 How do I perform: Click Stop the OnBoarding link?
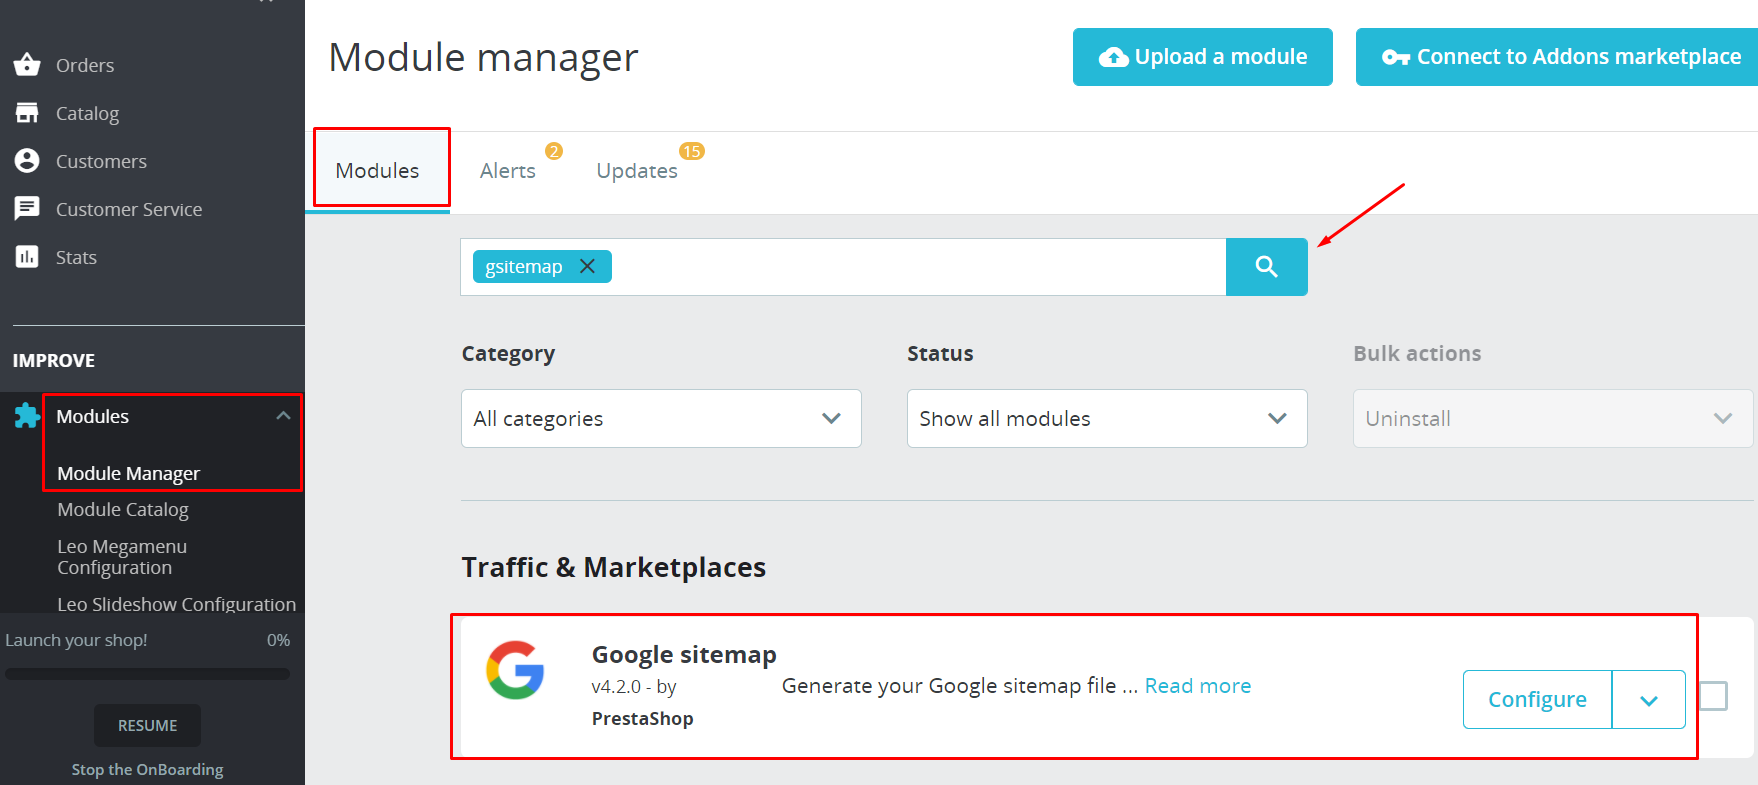(x=147, y=769)
